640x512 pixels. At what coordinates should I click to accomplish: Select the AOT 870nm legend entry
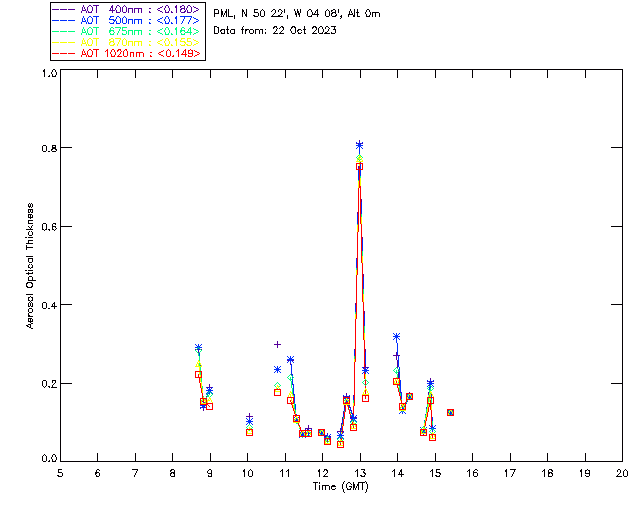127,42
